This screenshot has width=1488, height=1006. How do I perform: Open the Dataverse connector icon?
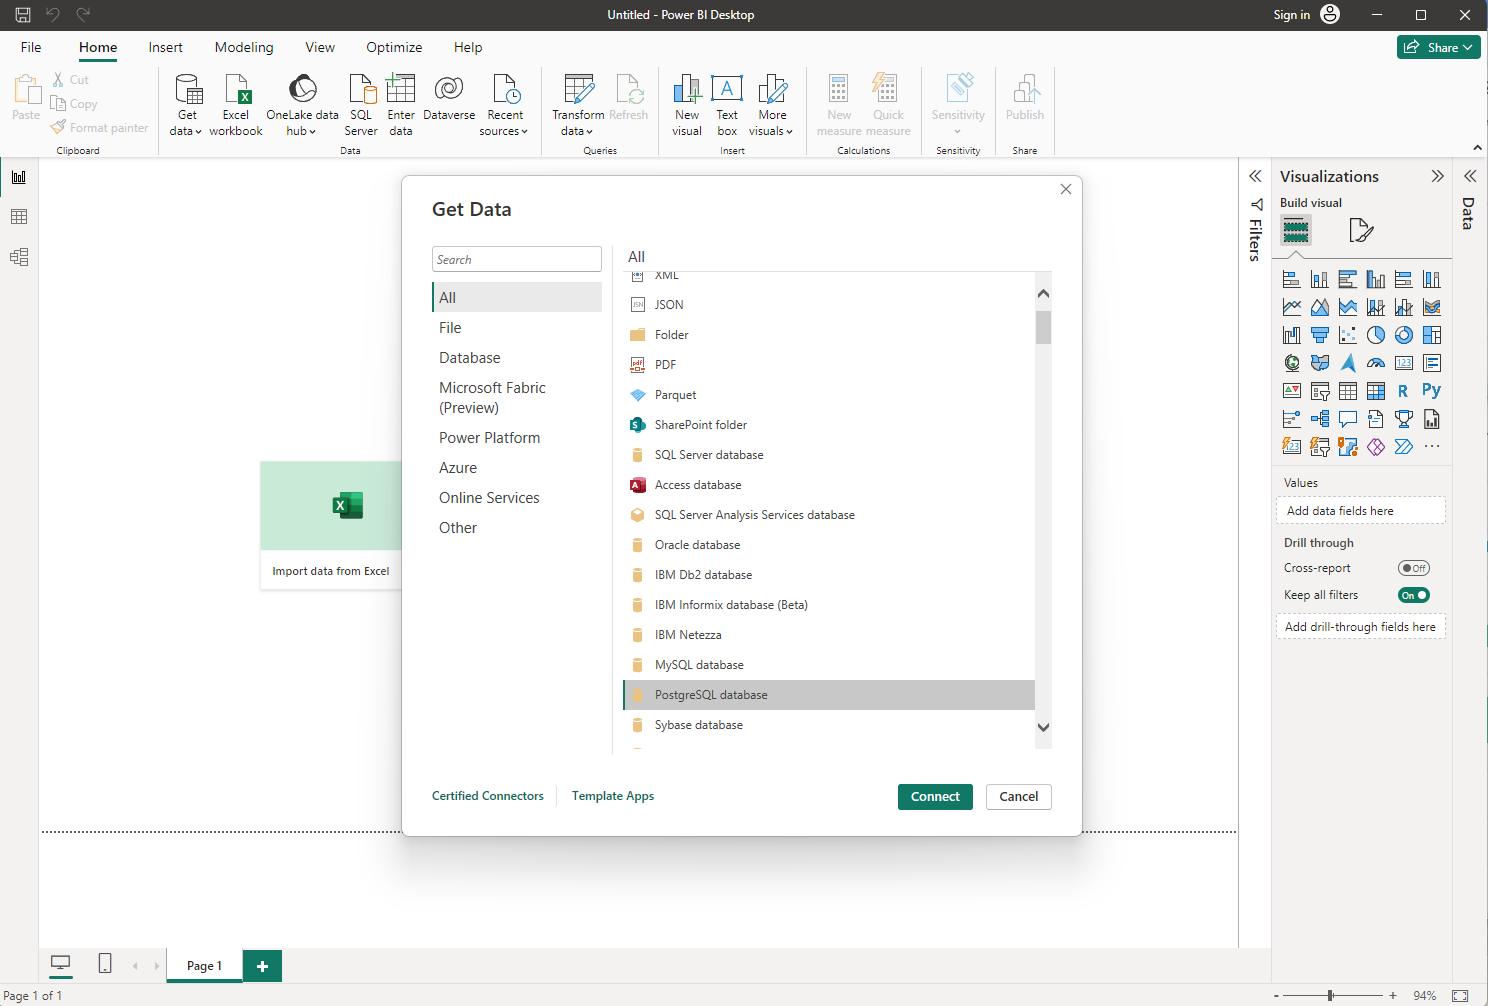point(449,98)
